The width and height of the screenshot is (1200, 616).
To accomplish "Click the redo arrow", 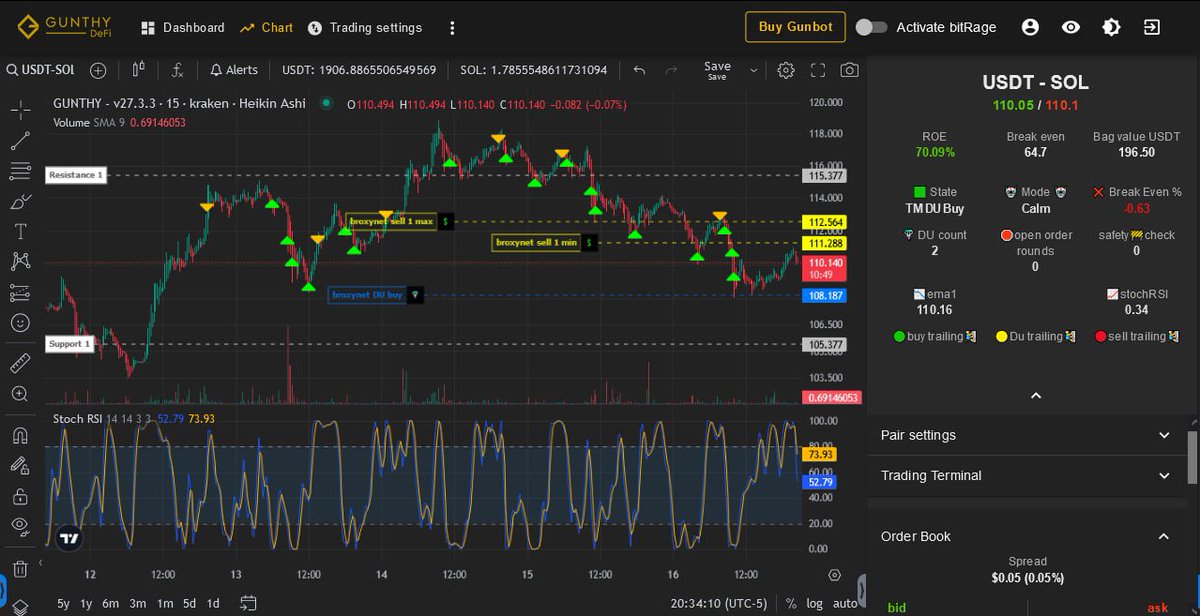I will [x=672, y=70].
